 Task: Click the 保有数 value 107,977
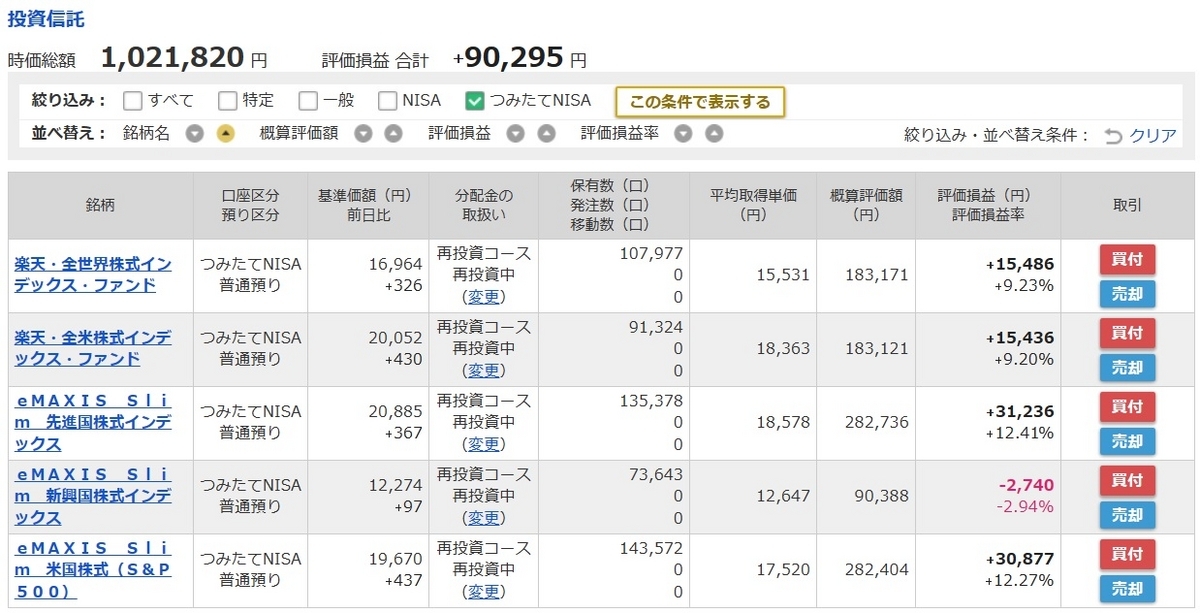[x=652, y=253]
